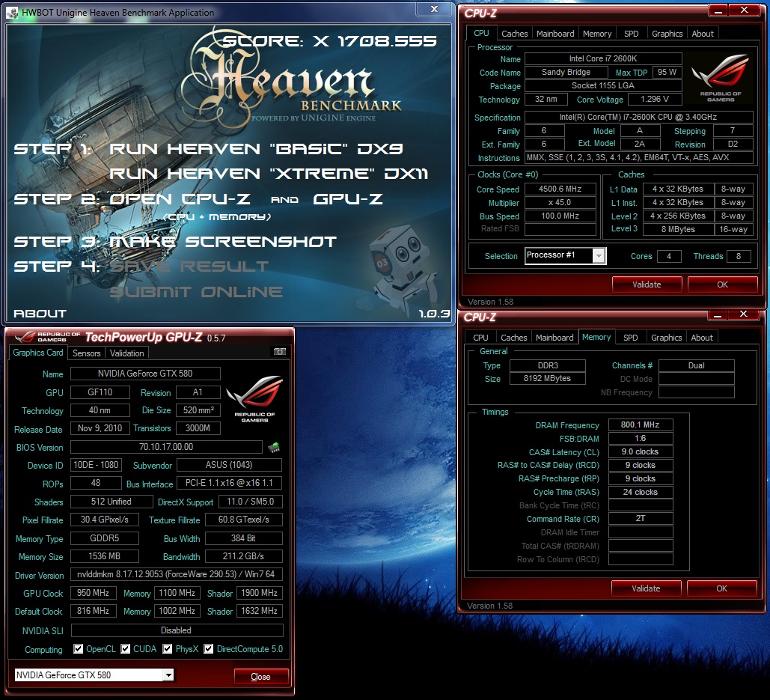Toggle the DirectCompute 5.0 checkbox
The image size is (770, 700).
pyautogui.click(x=208, y=649)
